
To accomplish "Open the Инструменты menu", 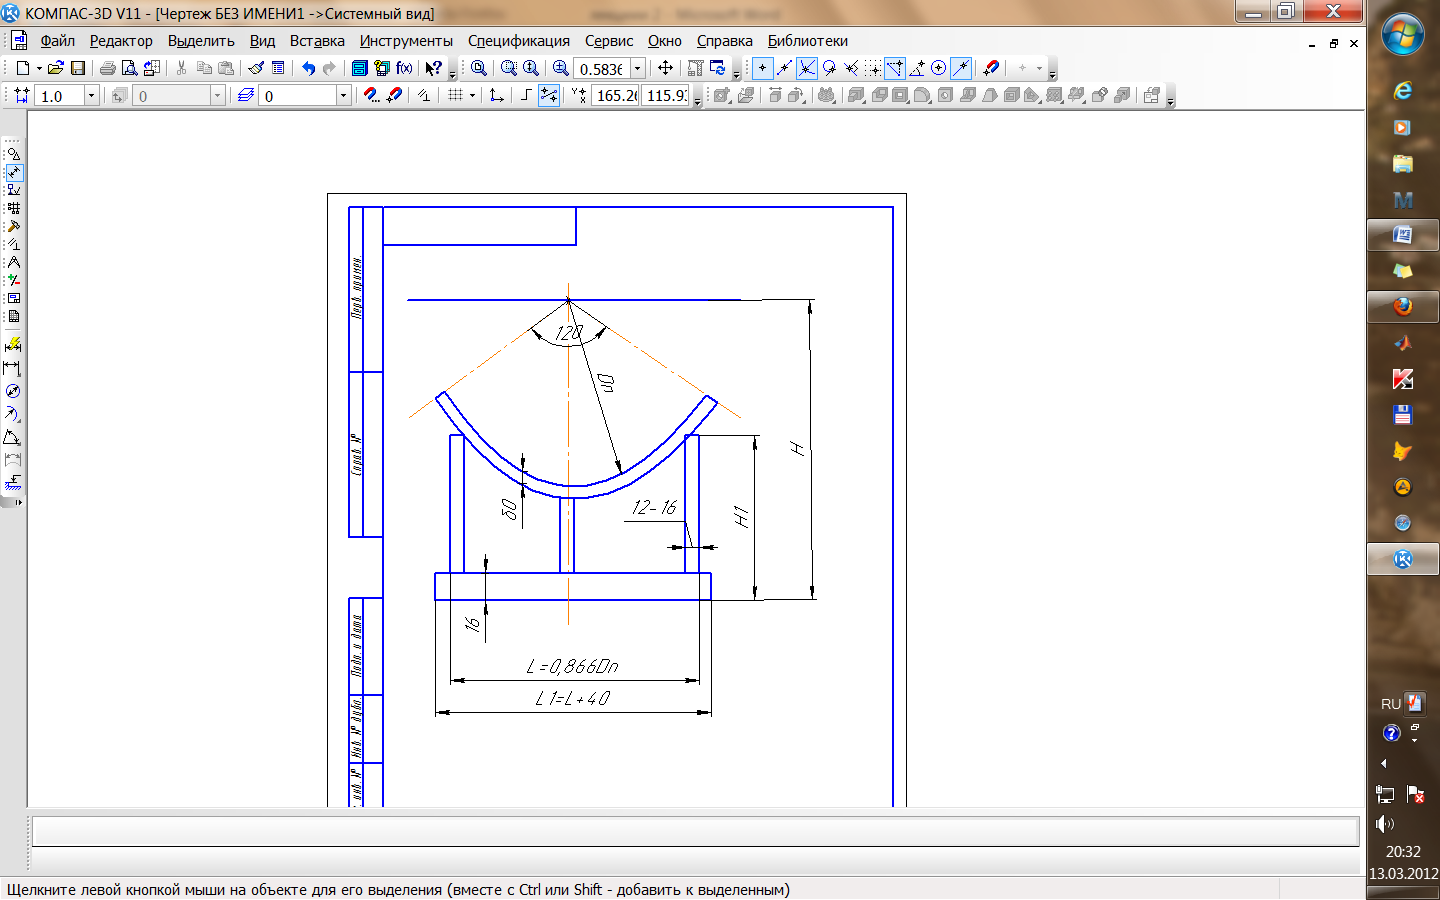I will [406, 41].
